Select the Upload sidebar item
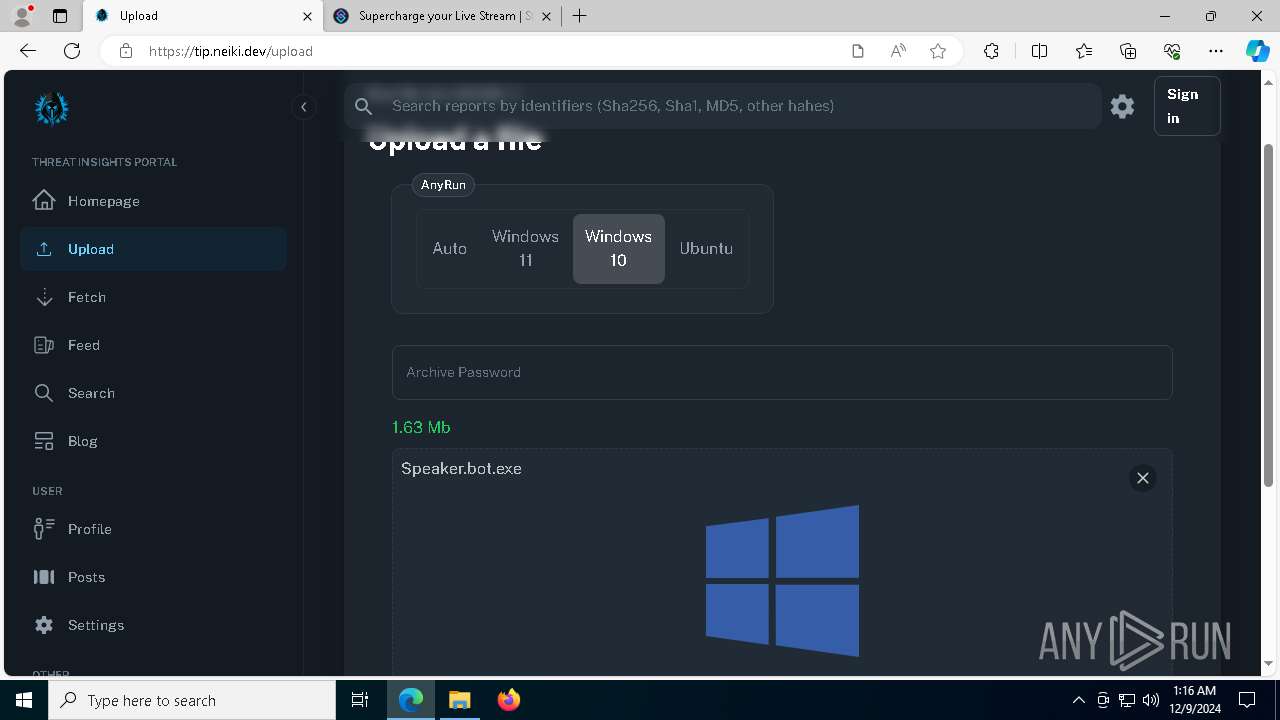The width and height of the screenshot is (1280, 720). [x=153, y=249]
